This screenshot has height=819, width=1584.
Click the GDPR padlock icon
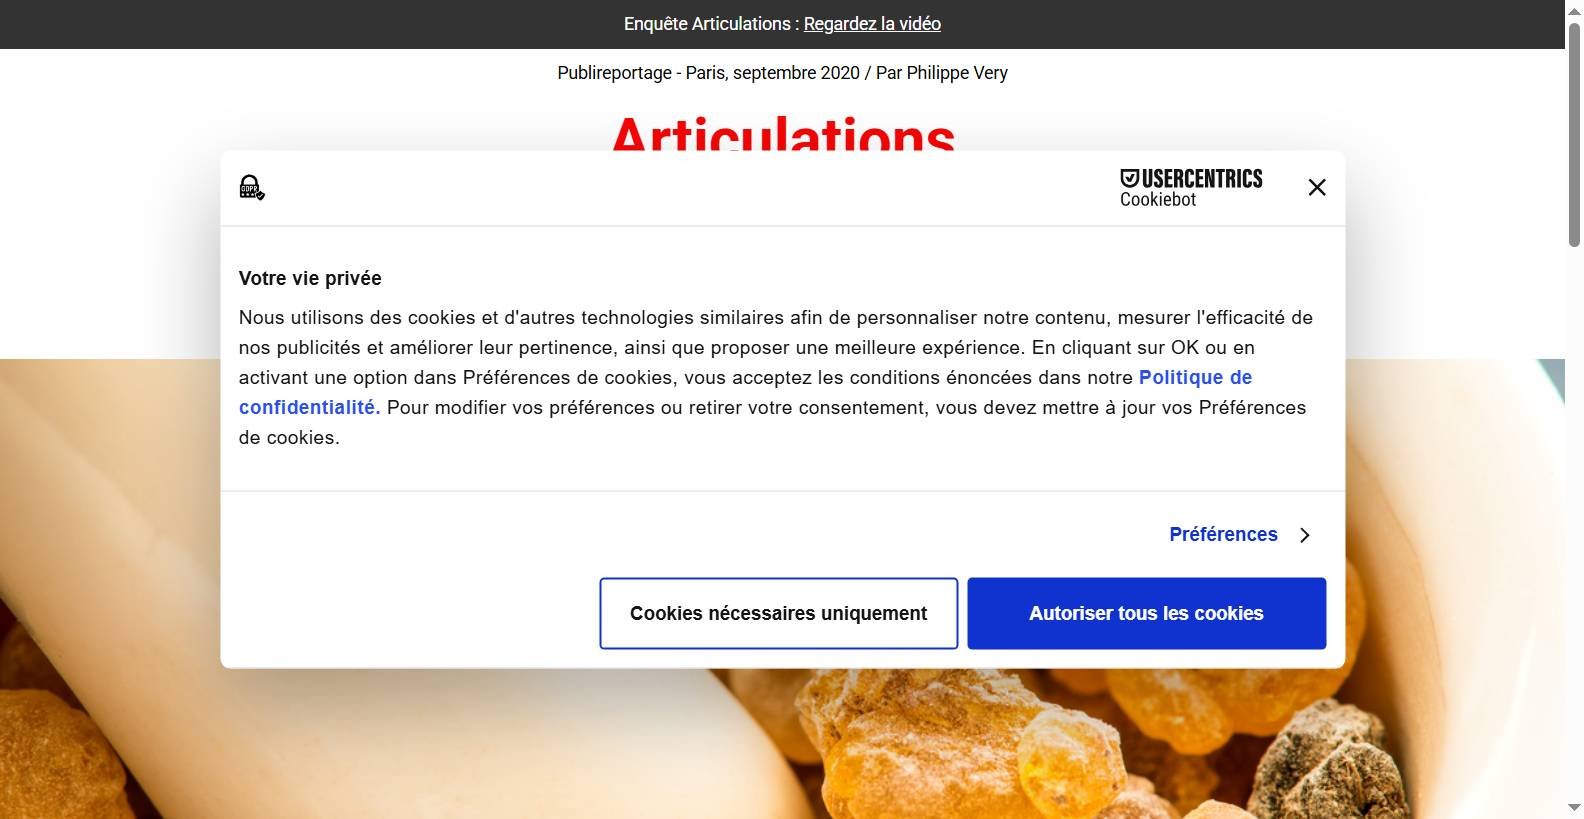[x=252, y=187]
